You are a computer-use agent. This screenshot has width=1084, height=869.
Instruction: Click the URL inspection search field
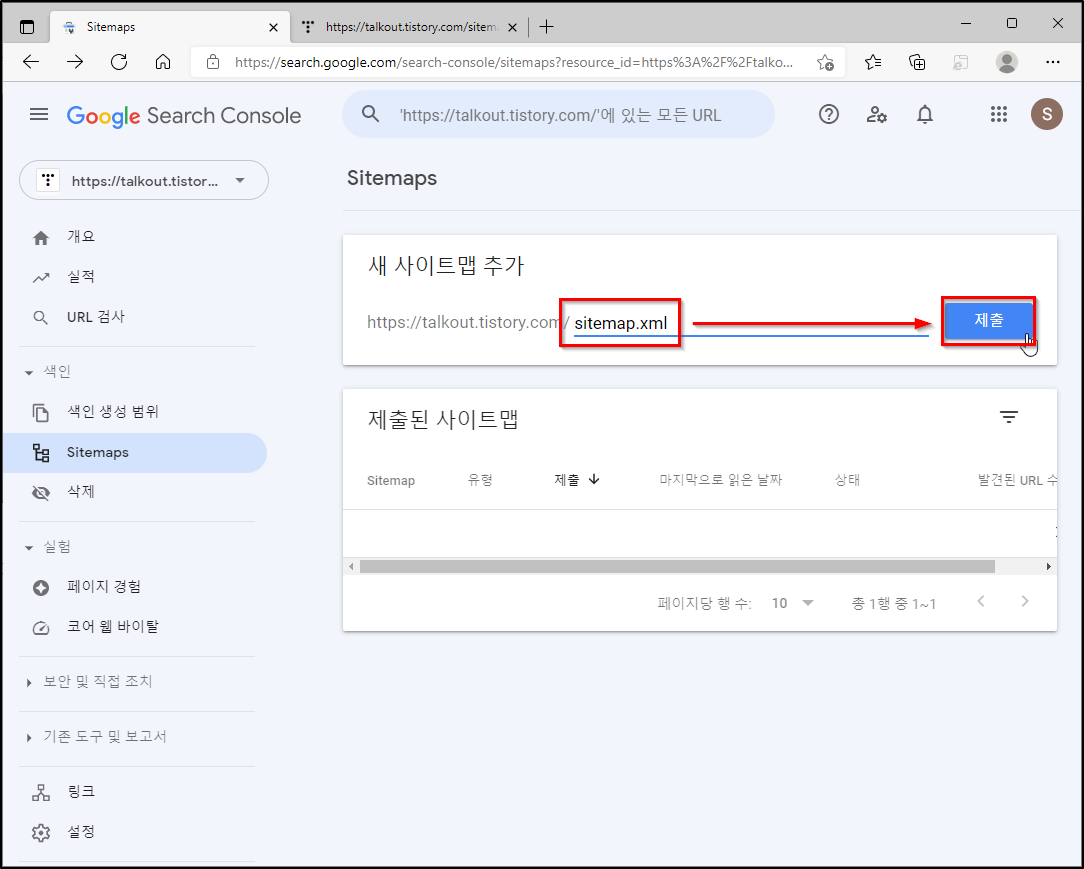559,114
